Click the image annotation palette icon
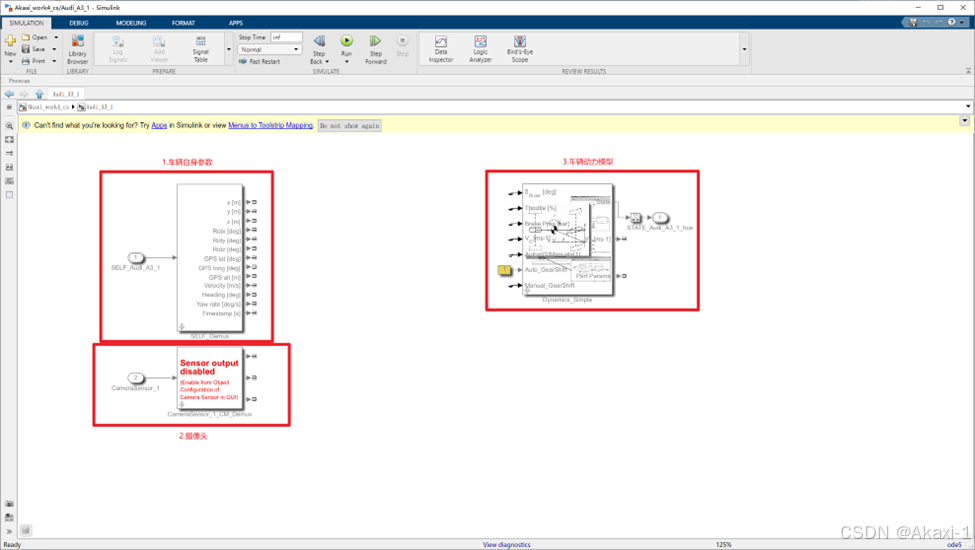 click(9, 167)
